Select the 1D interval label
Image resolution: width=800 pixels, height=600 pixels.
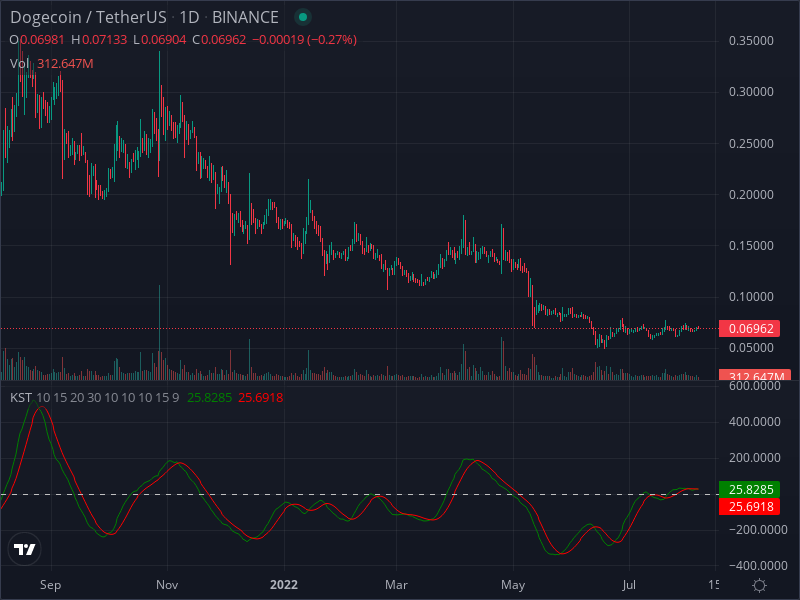coord(189,17)
